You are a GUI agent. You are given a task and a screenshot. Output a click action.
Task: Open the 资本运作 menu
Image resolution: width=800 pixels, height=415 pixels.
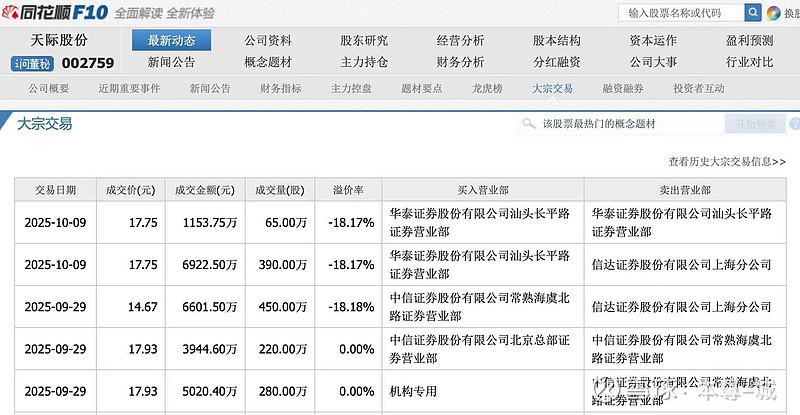click(653, 40)
